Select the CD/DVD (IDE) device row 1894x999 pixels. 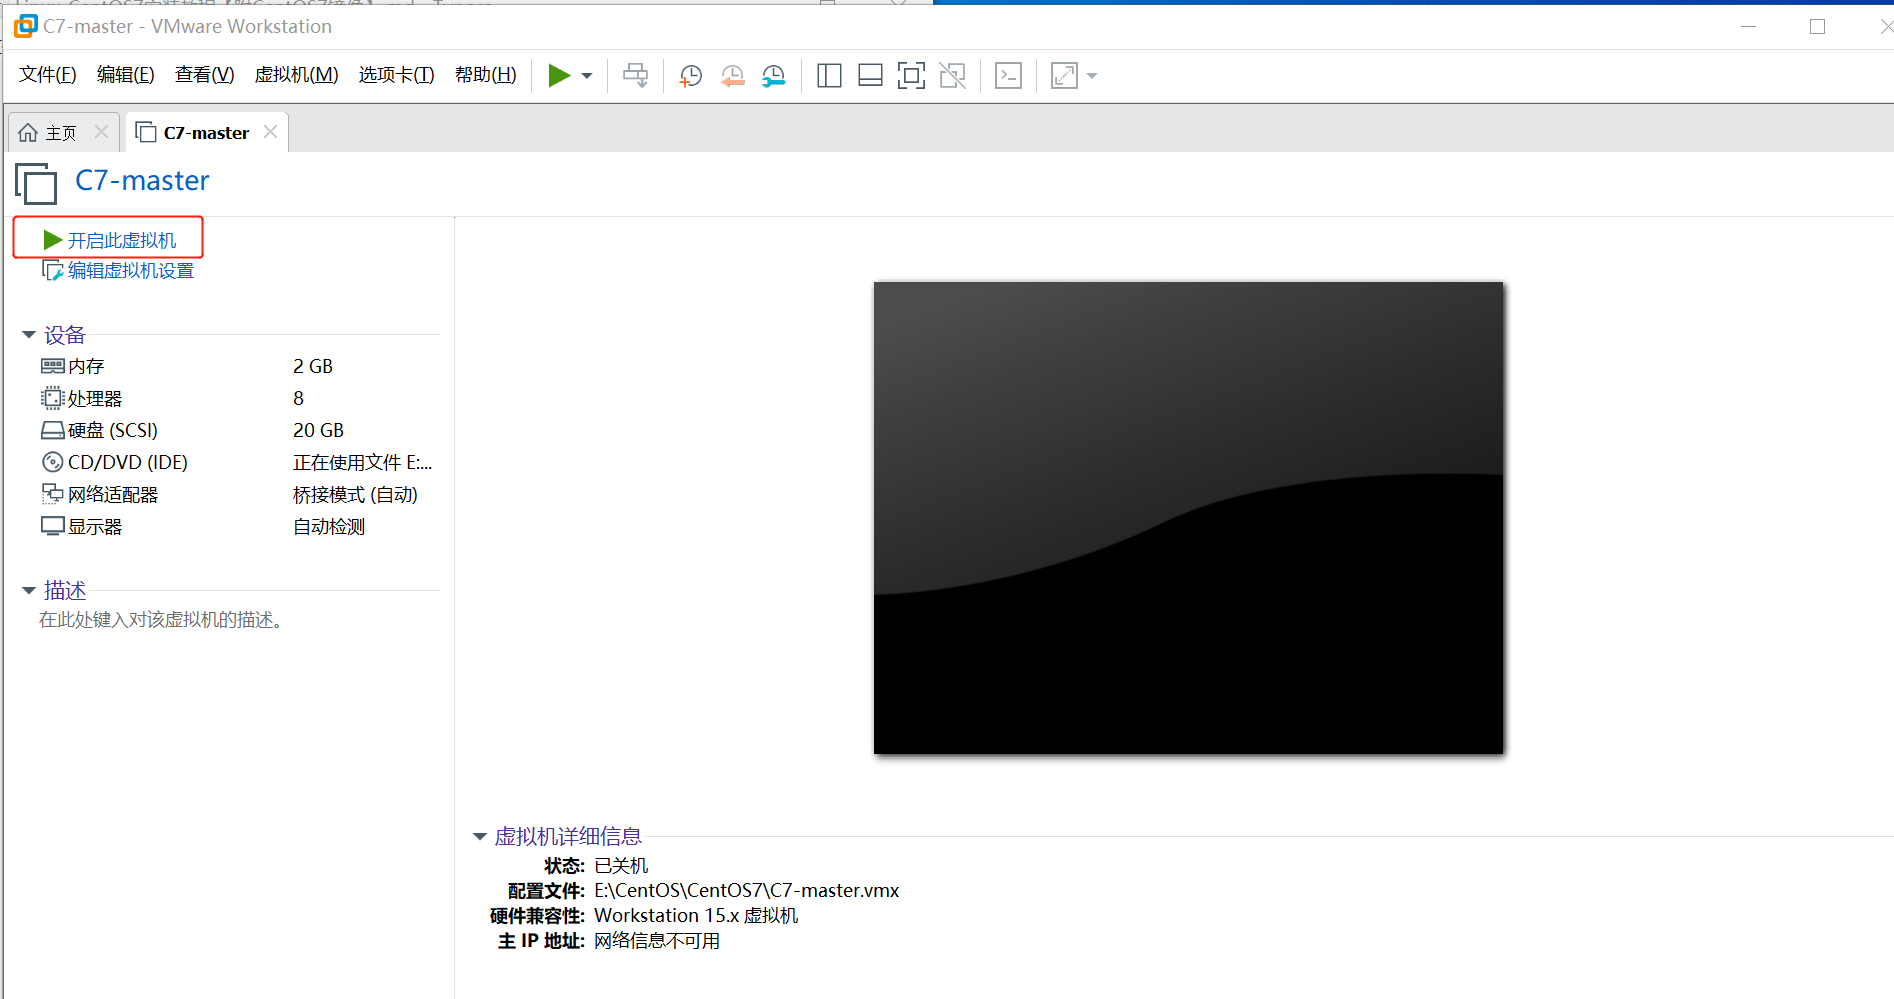tap(238, 463)
